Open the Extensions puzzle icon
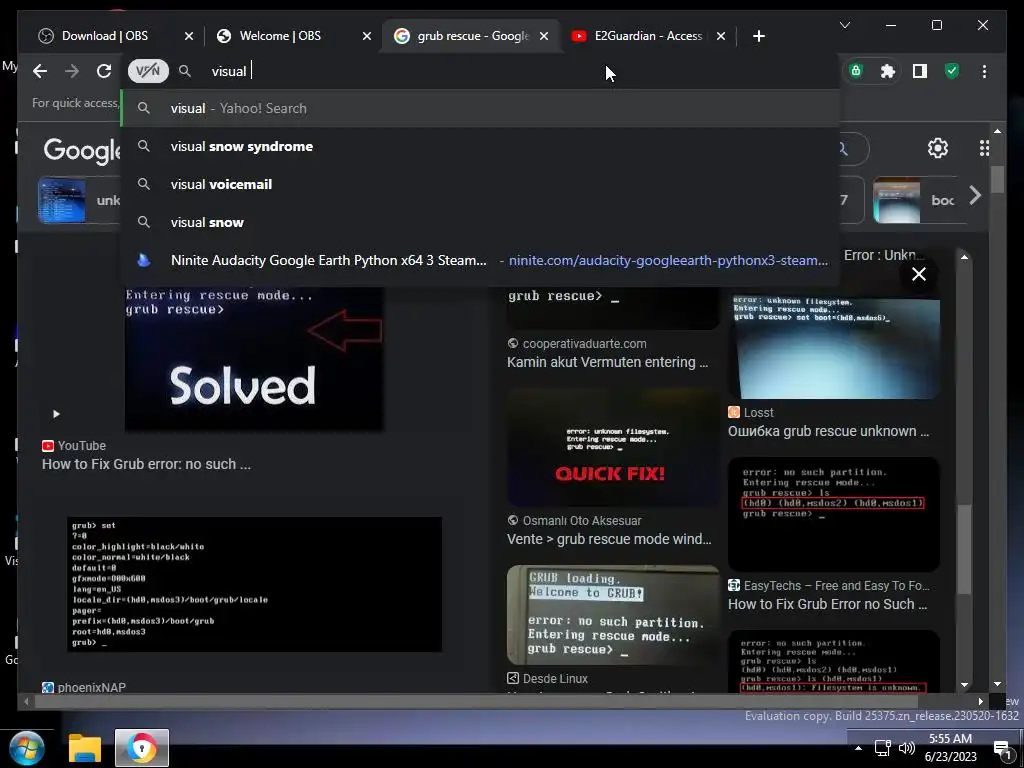The width and height of the screenshot is (1024, 768). point(888,71)
